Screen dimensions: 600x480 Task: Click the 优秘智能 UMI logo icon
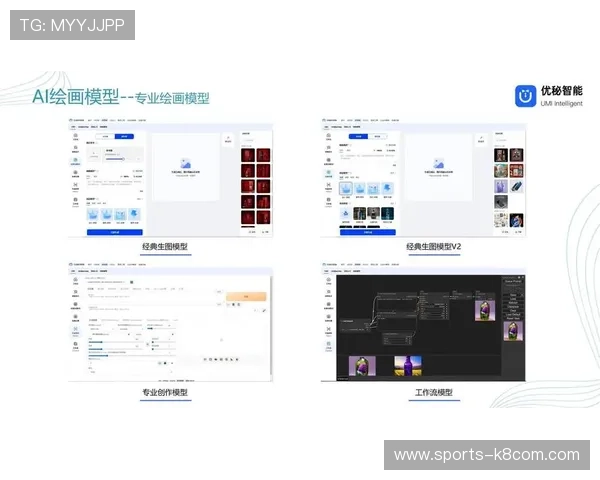pos(525,96)
